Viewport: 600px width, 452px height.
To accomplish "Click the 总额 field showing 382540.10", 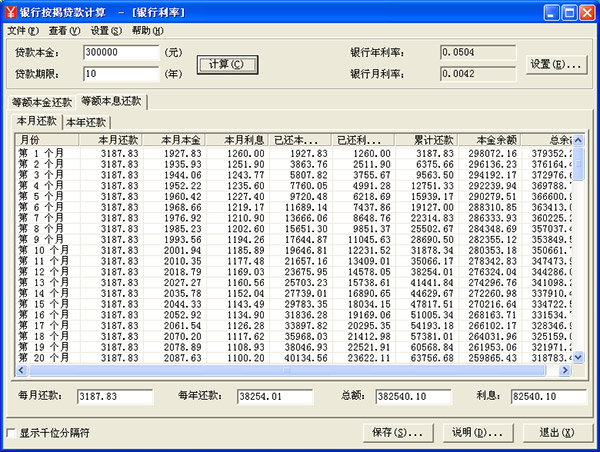I will tap(413, 397).
